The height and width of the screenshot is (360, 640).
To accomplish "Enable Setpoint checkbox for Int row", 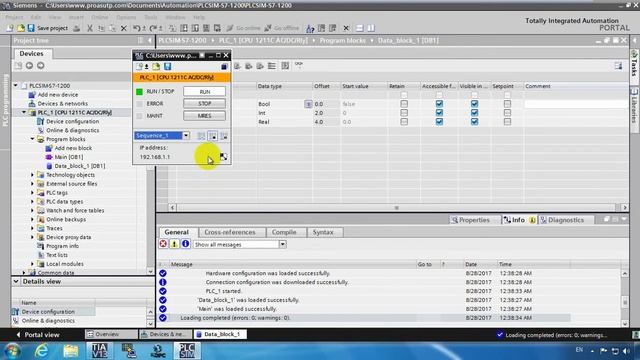I will pos(507,113).
